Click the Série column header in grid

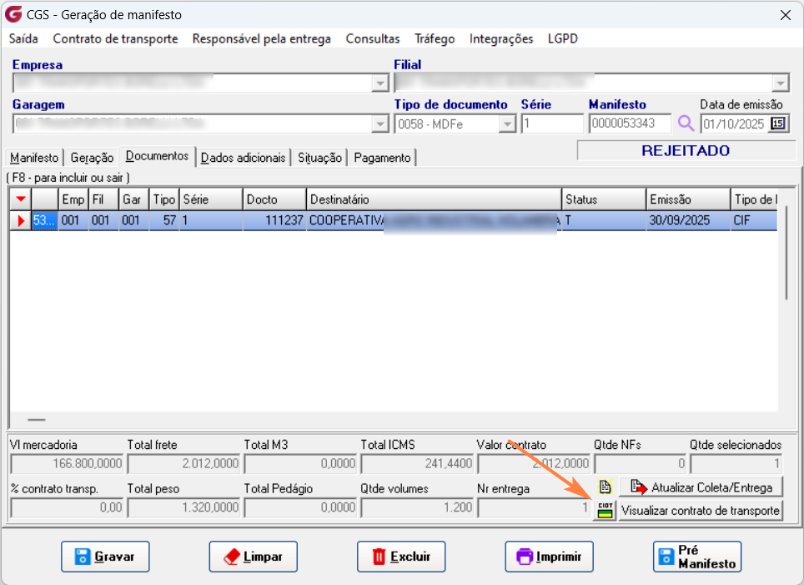pos(211,199)
